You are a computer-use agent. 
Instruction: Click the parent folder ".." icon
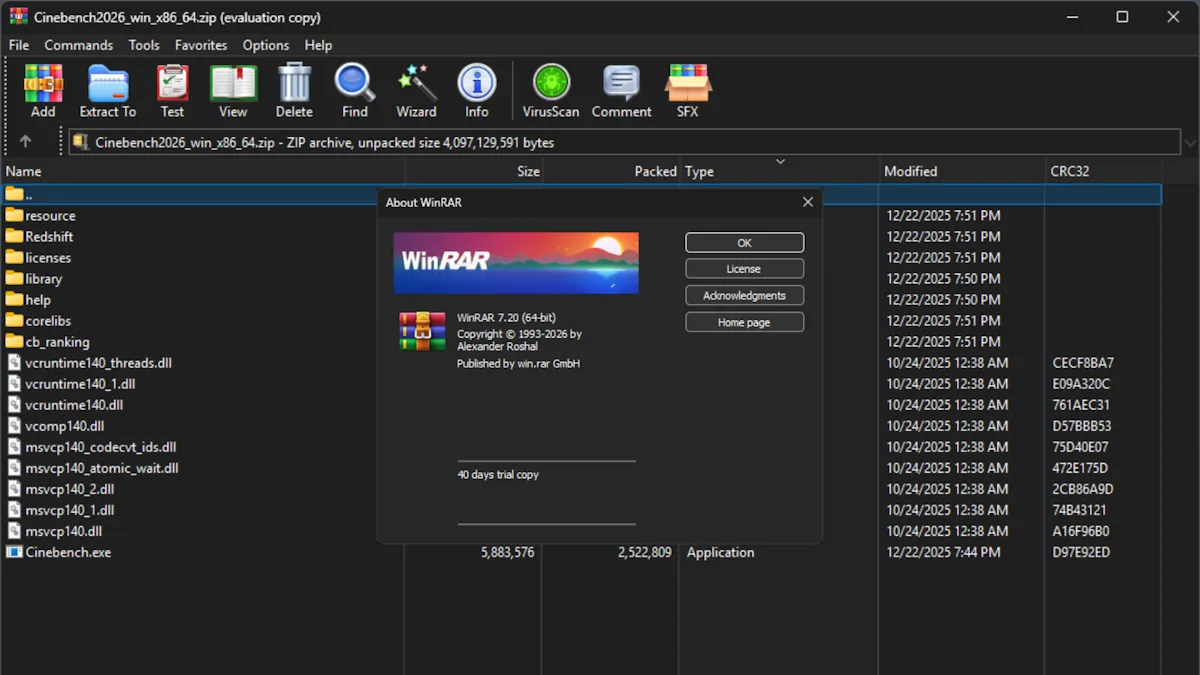click(14, 194)
